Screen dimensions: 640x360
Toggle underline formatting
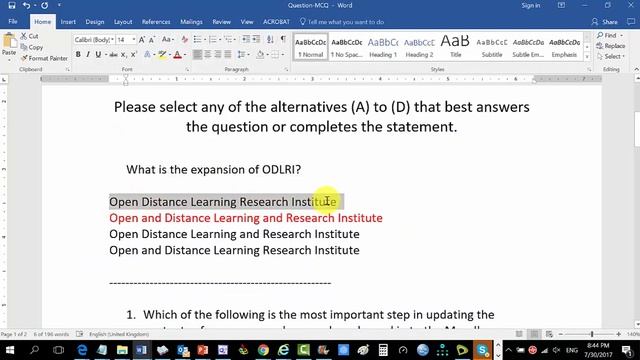click(x=98, y=54)
